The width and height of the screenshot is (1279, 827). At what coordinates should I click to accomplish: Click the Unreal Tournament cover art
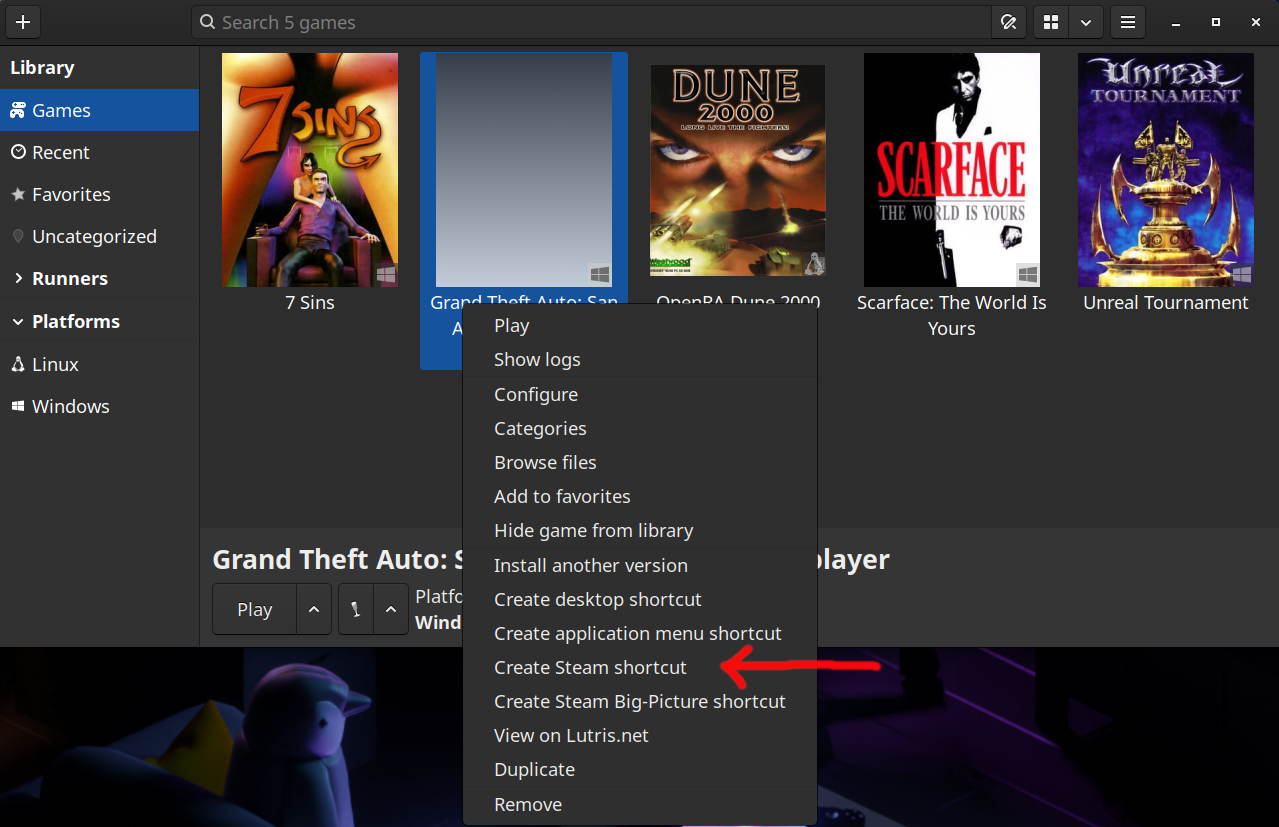1166,170
